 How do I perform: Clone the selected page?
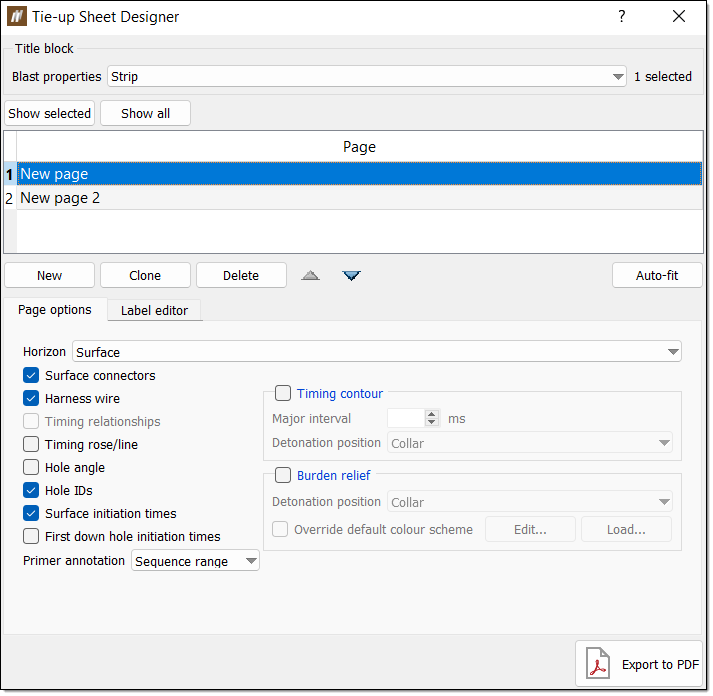146,276
